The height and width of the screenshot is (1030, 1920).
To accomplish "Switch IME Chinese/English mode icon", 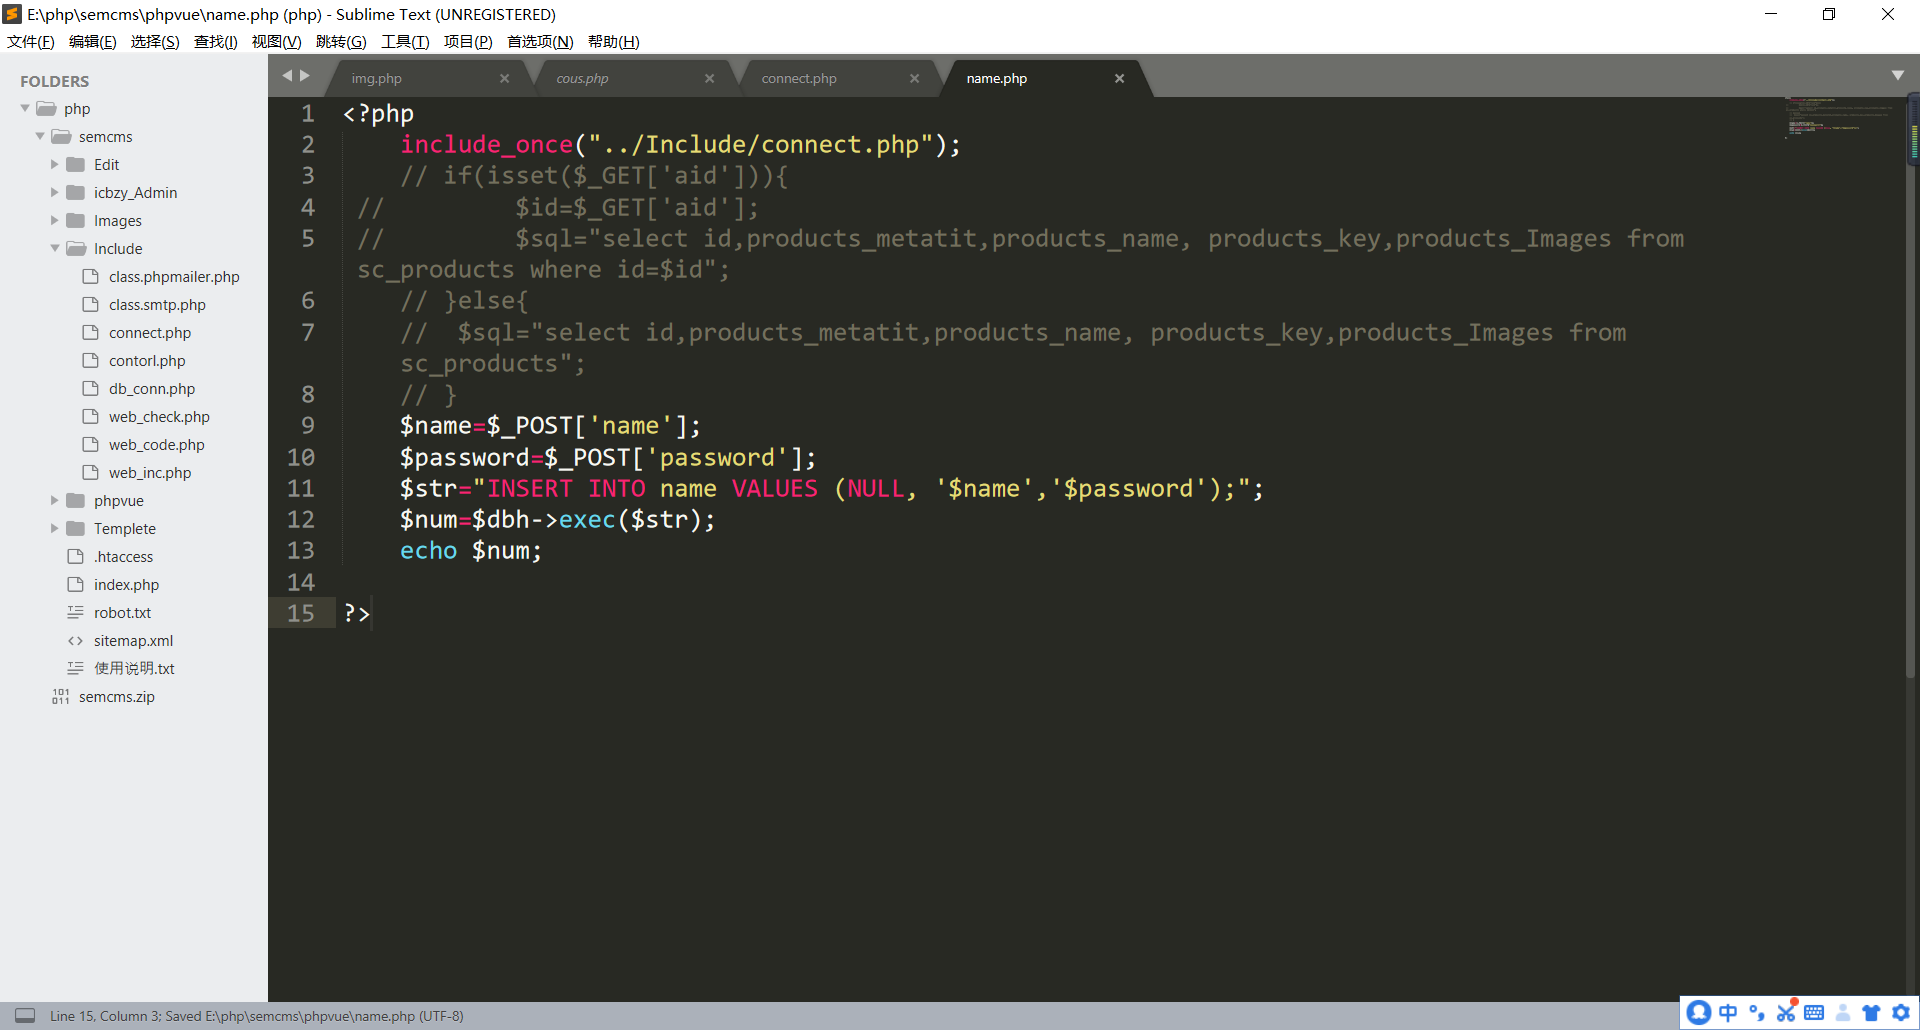I will click(x=1728, y=1012).
